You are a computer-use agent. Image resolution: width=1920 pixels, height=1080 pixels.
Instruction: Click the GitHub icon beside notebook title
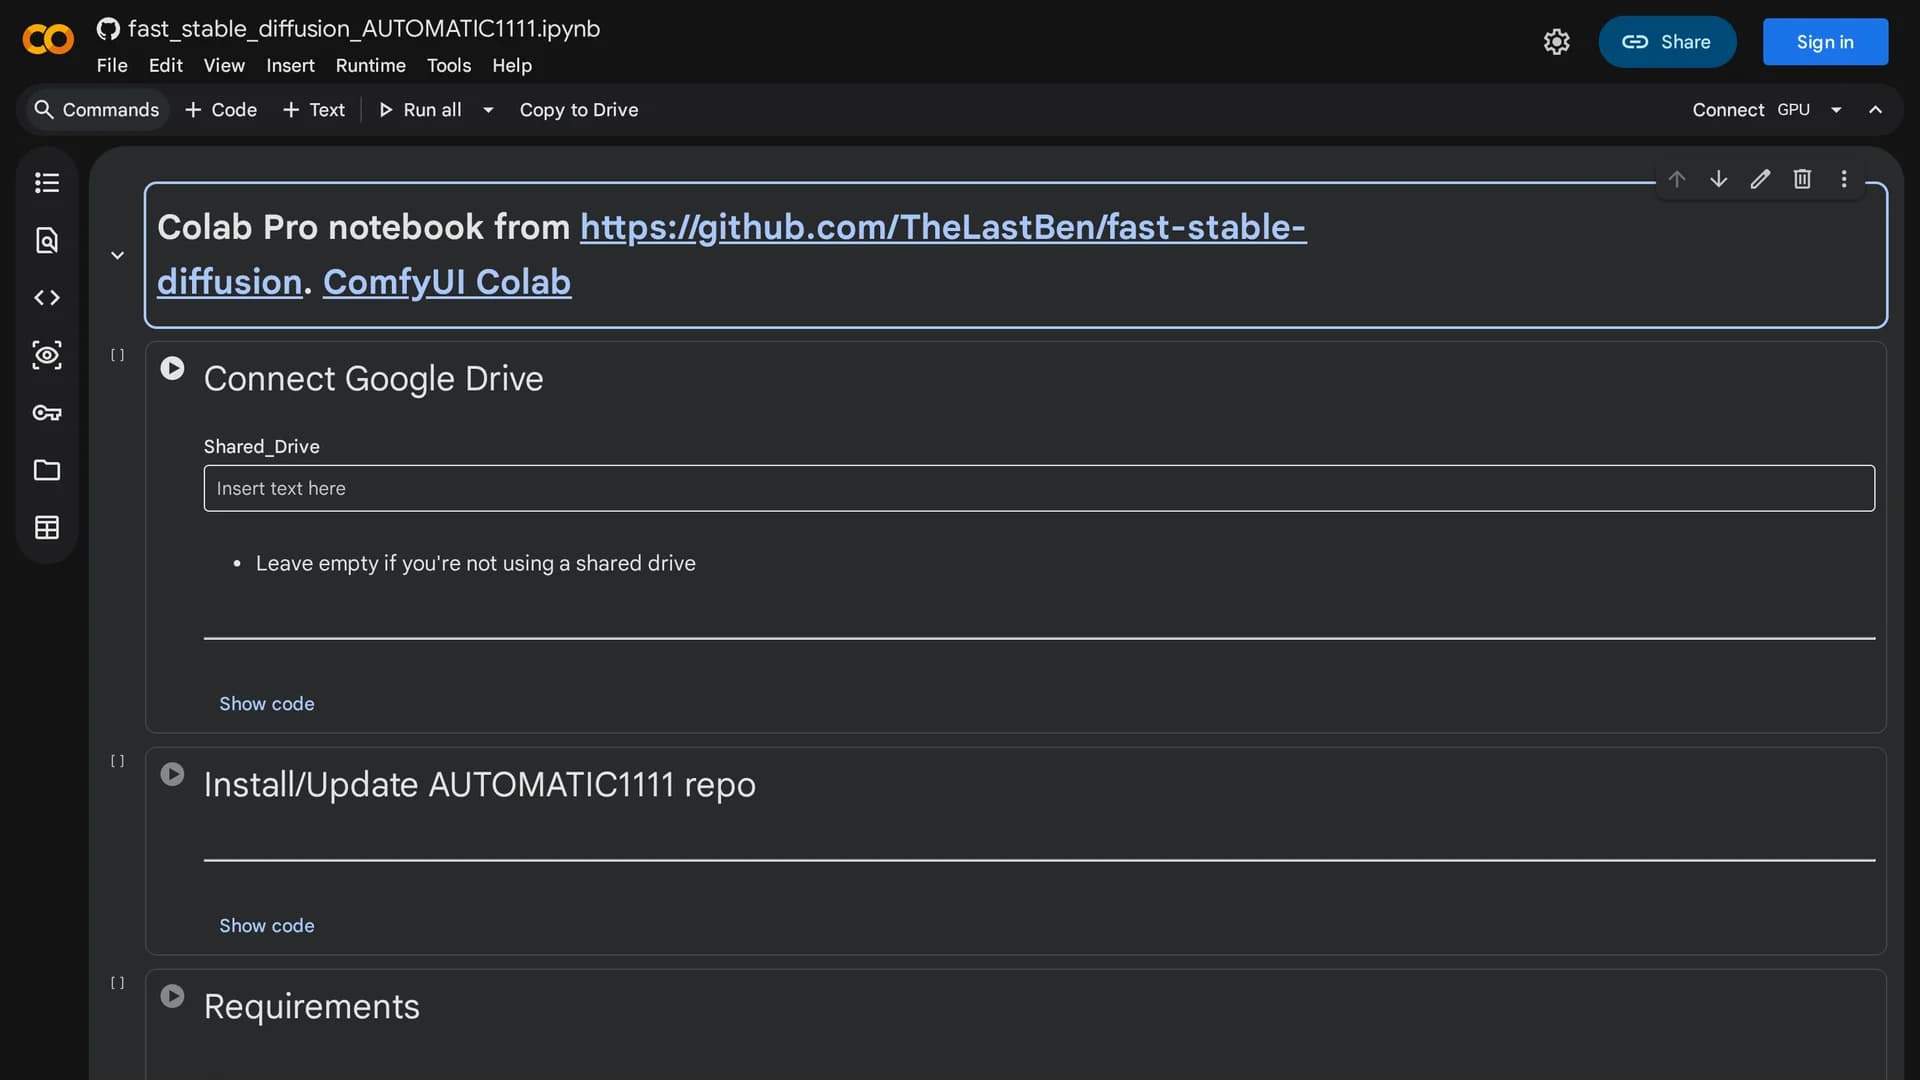(108, 29)
